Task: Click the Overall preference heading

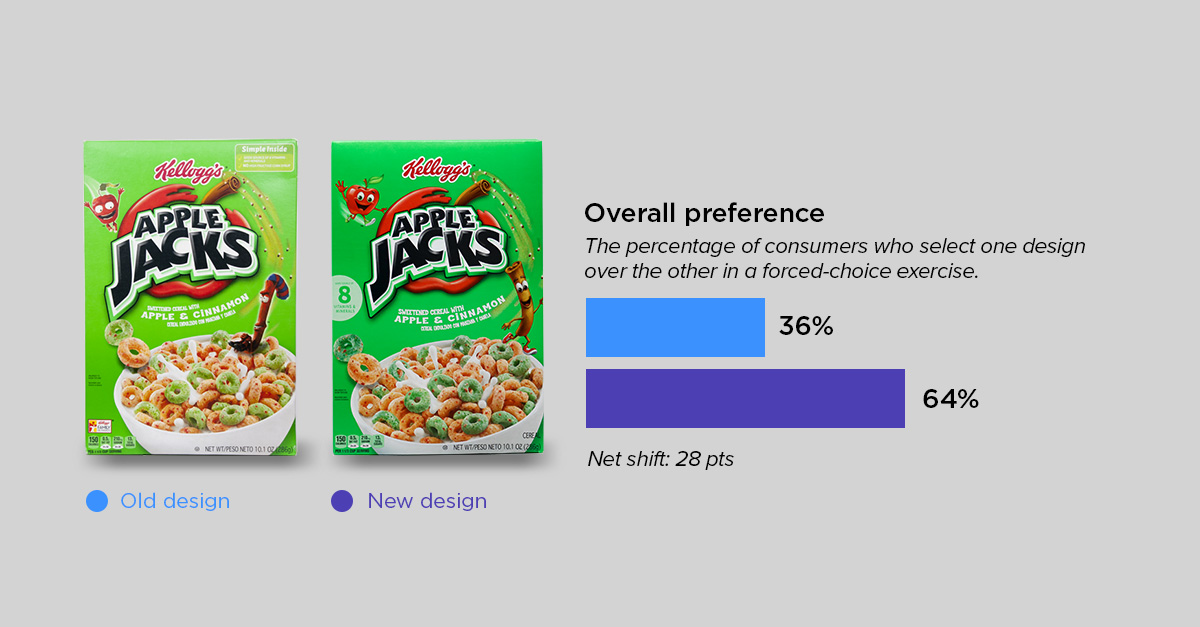Action: 705,213
